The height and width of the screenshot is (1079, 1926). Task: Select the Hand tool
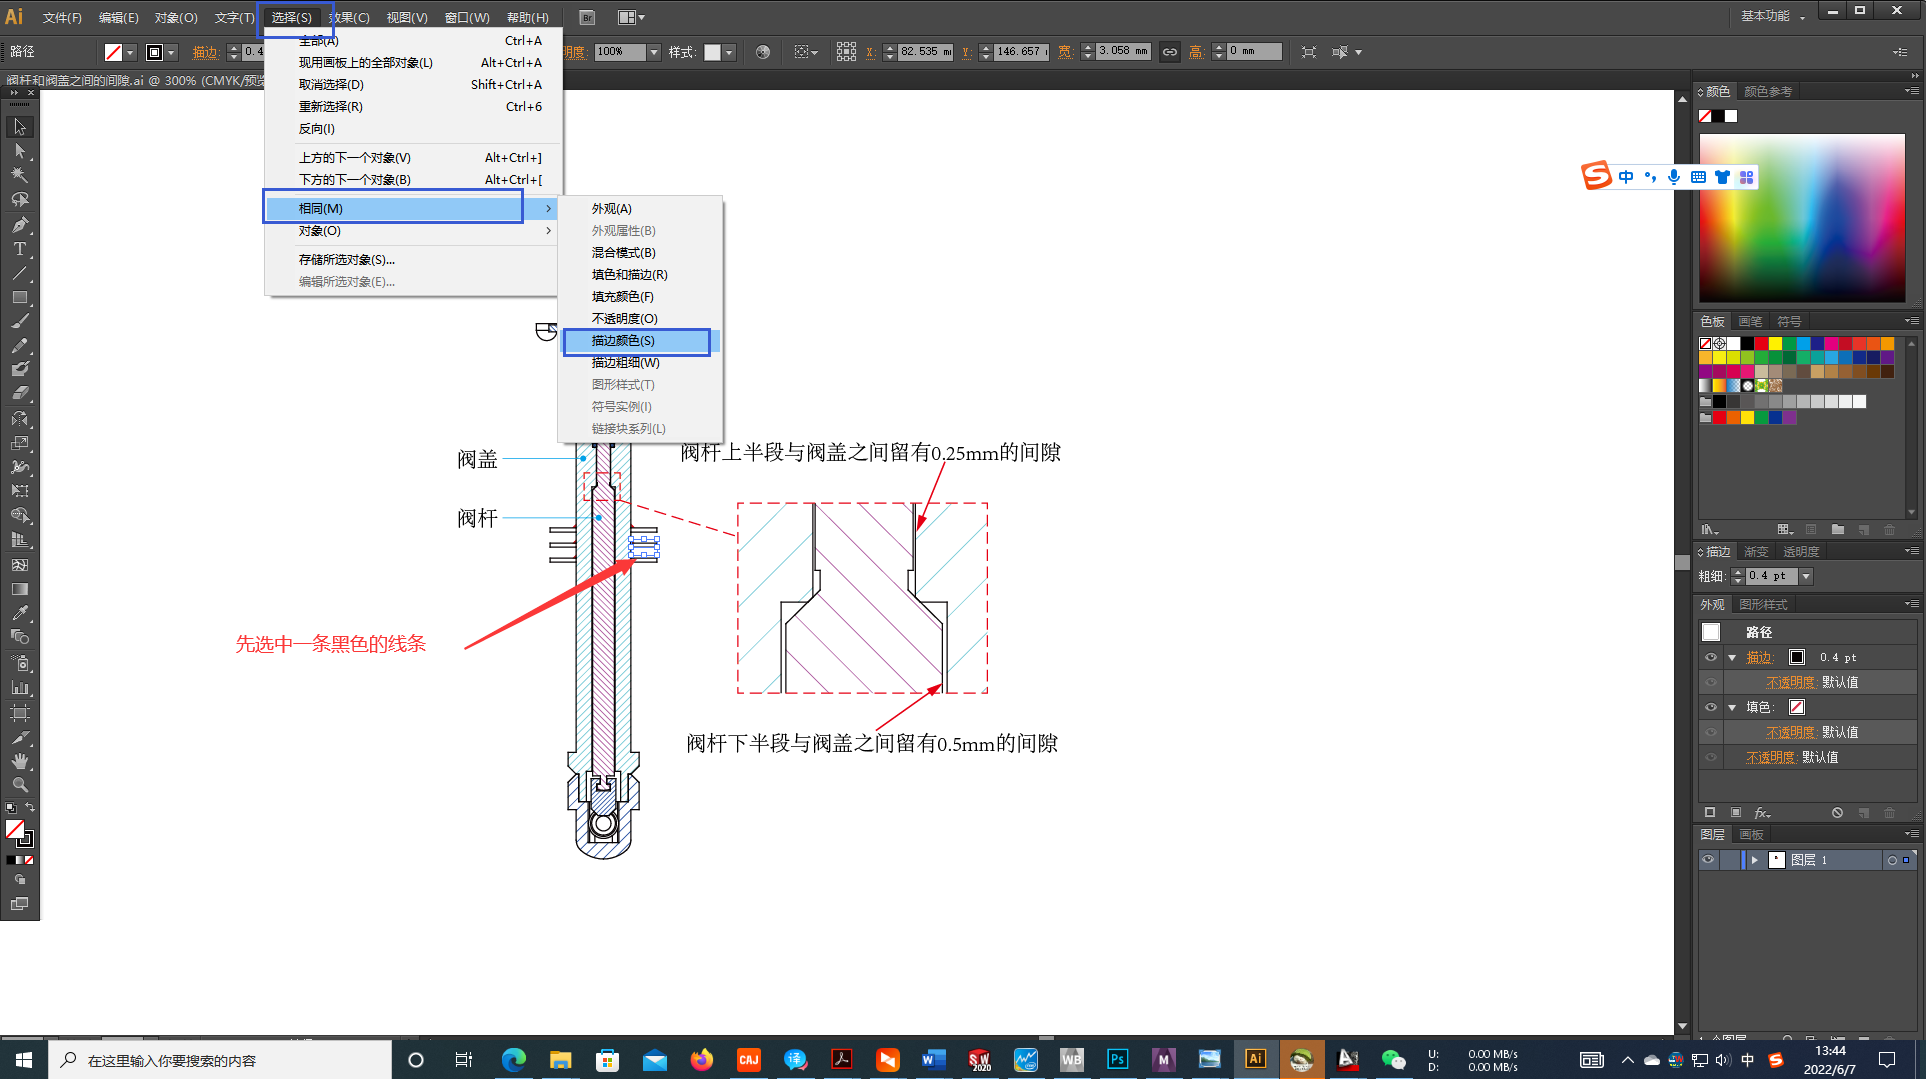pyautogui.click(x=19, y=761)
